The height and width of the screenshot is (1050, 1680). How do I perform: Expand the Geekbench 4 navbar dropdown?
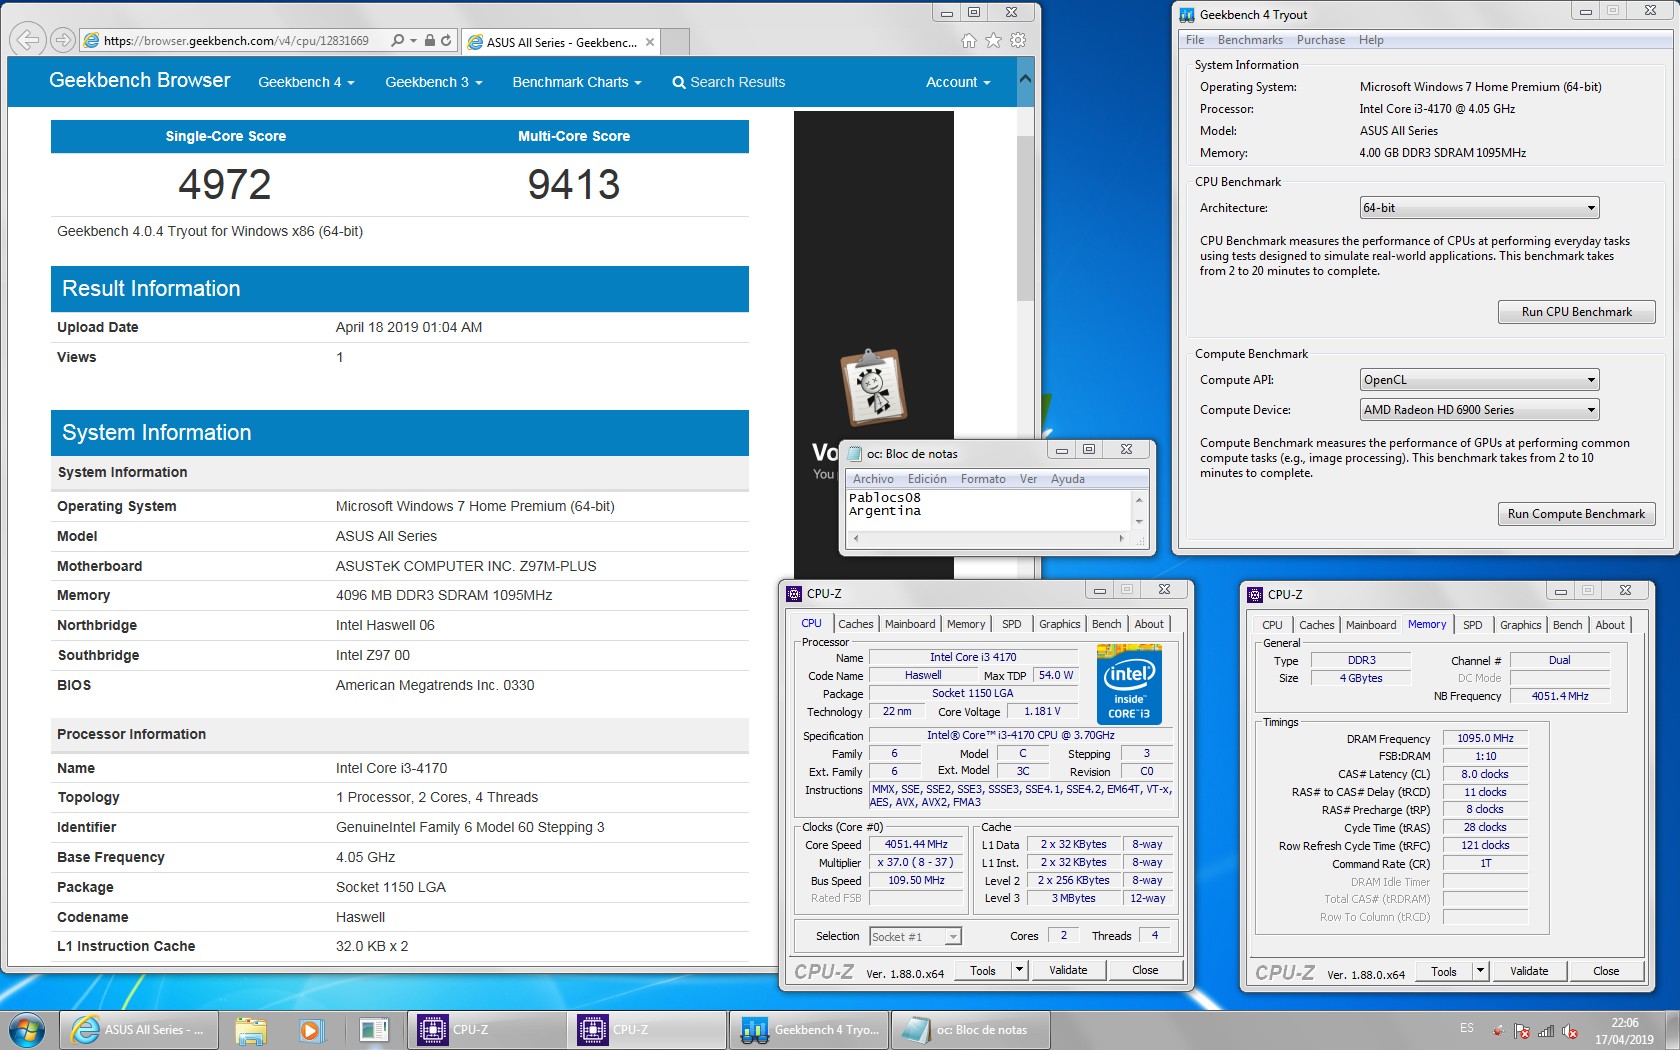coord(306,82)
